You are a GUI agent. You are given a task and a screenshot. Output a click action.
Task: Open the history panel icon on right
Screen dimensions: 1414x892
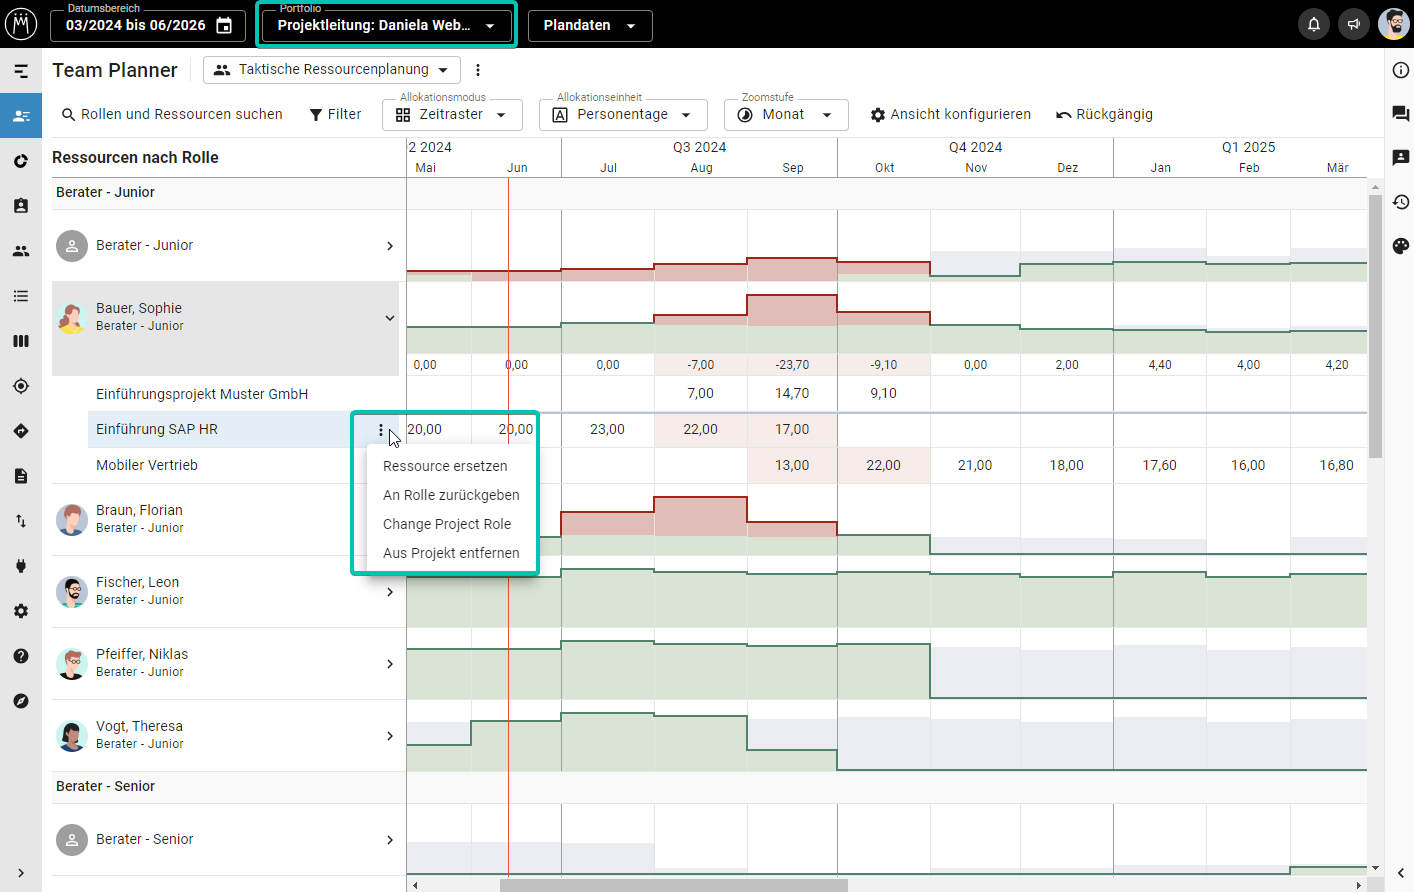click(1401, 202)
